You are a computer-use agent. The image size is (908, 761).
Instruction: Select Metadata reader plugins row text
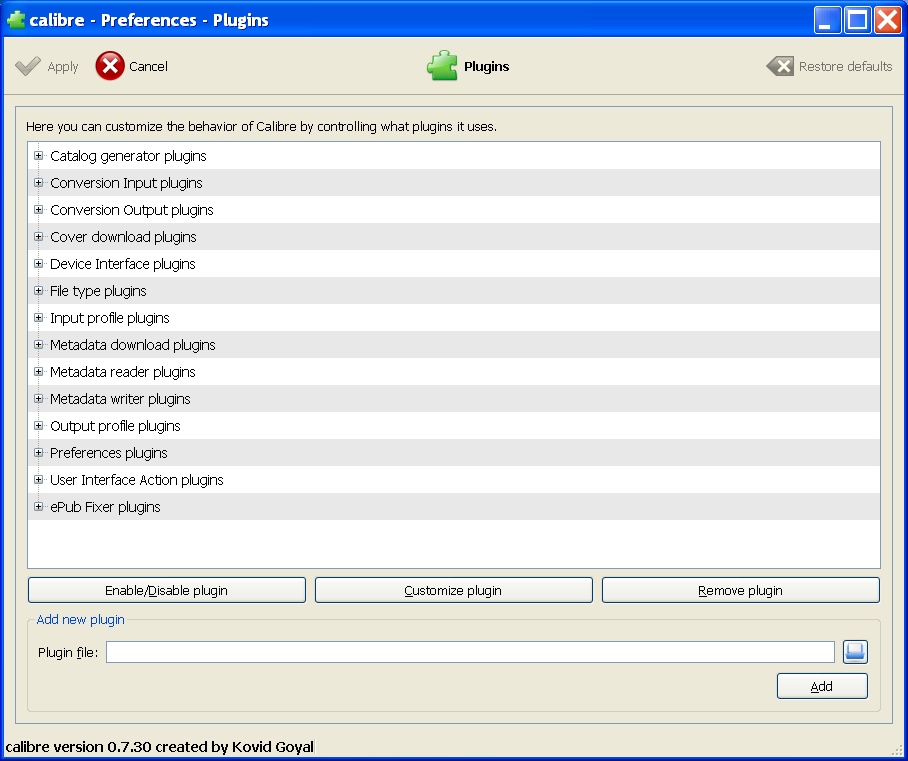tap(123, 372)
